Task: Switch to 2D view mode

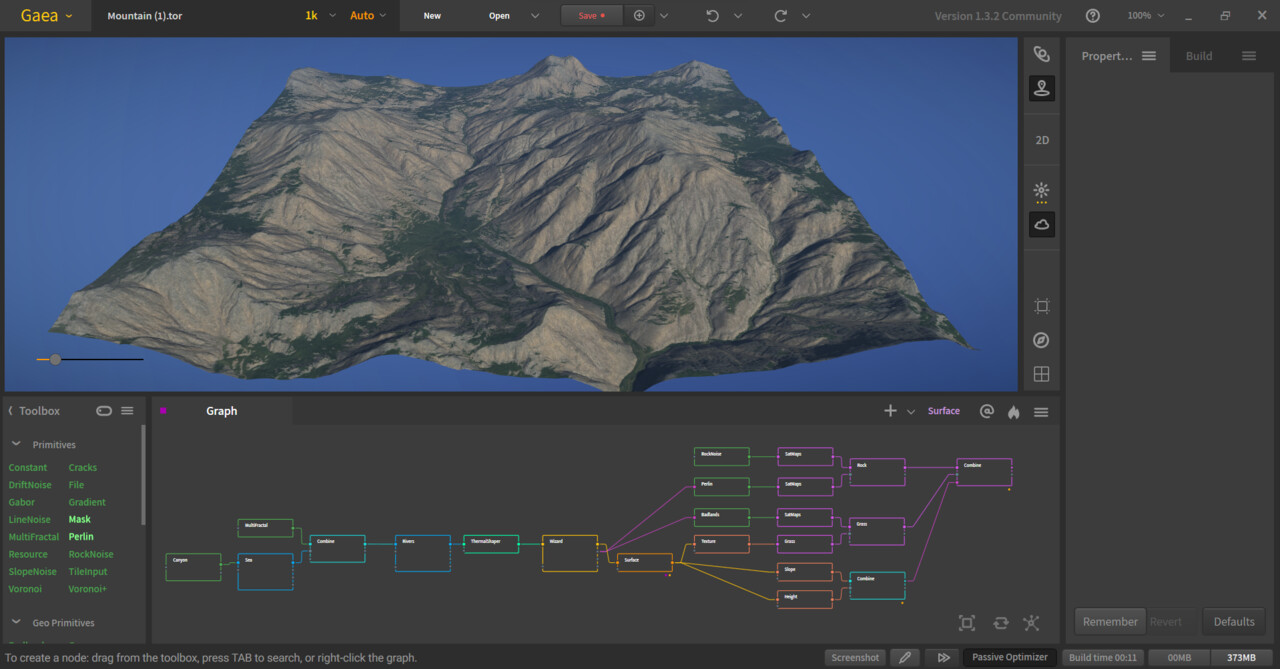Action: (1041, 140)
